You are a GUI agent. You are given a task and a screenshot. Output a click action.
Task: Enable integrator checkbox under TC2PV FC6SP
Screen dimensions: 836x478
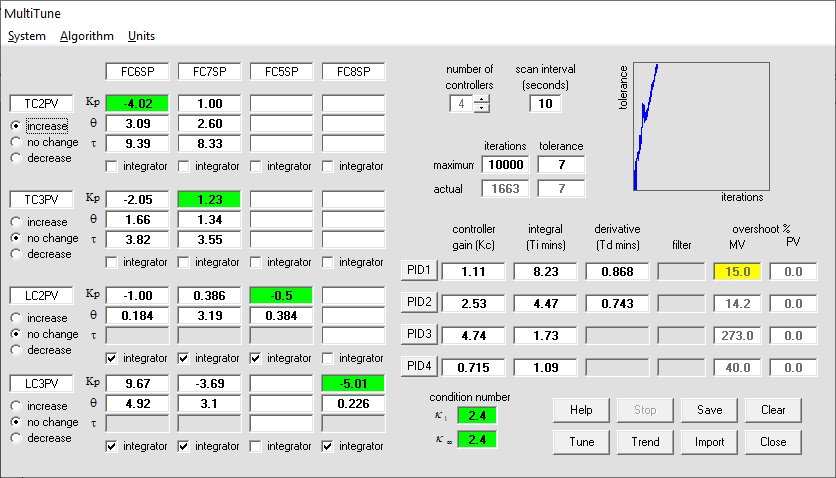(x=112, y=166)
